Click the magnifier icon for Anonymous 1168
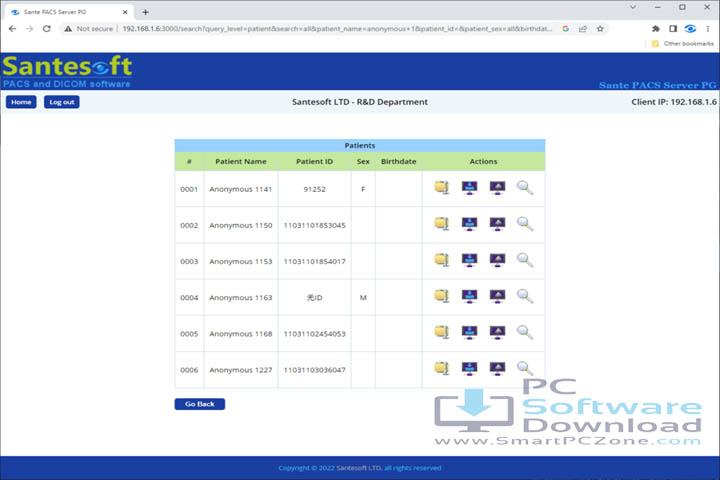 click(525, 332)
